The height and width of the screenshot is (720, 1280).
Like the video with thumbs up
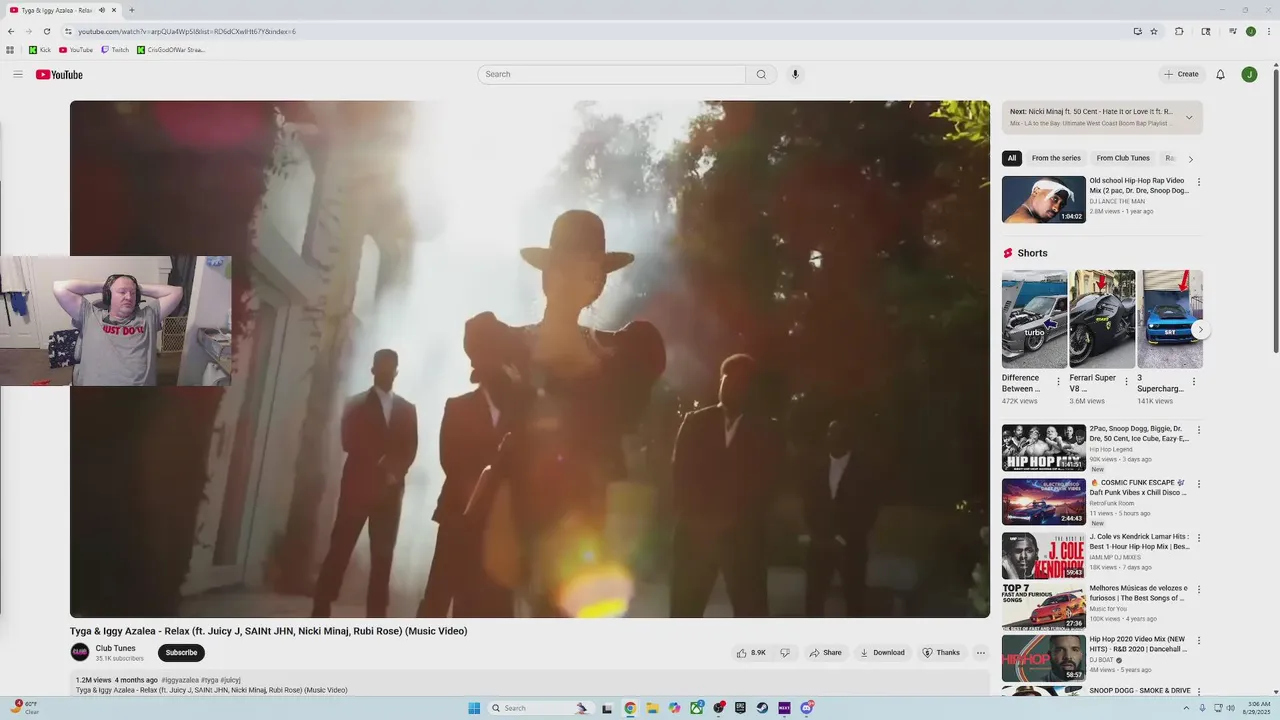pos(751,653)
